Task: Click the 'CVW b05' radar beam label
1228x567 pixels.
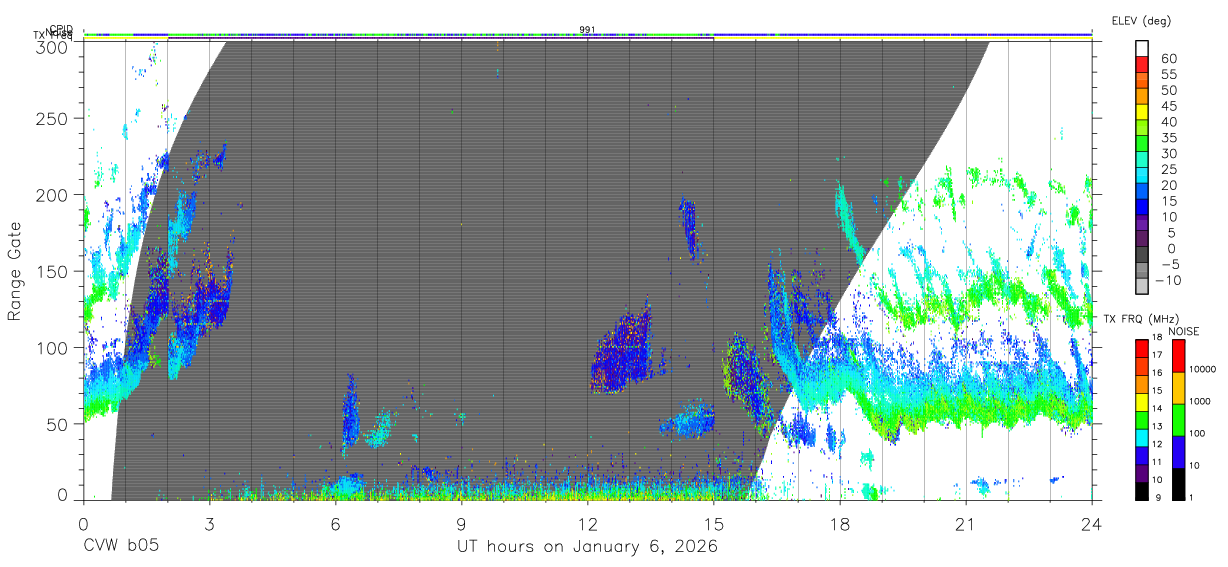Action: pos(120,547)
